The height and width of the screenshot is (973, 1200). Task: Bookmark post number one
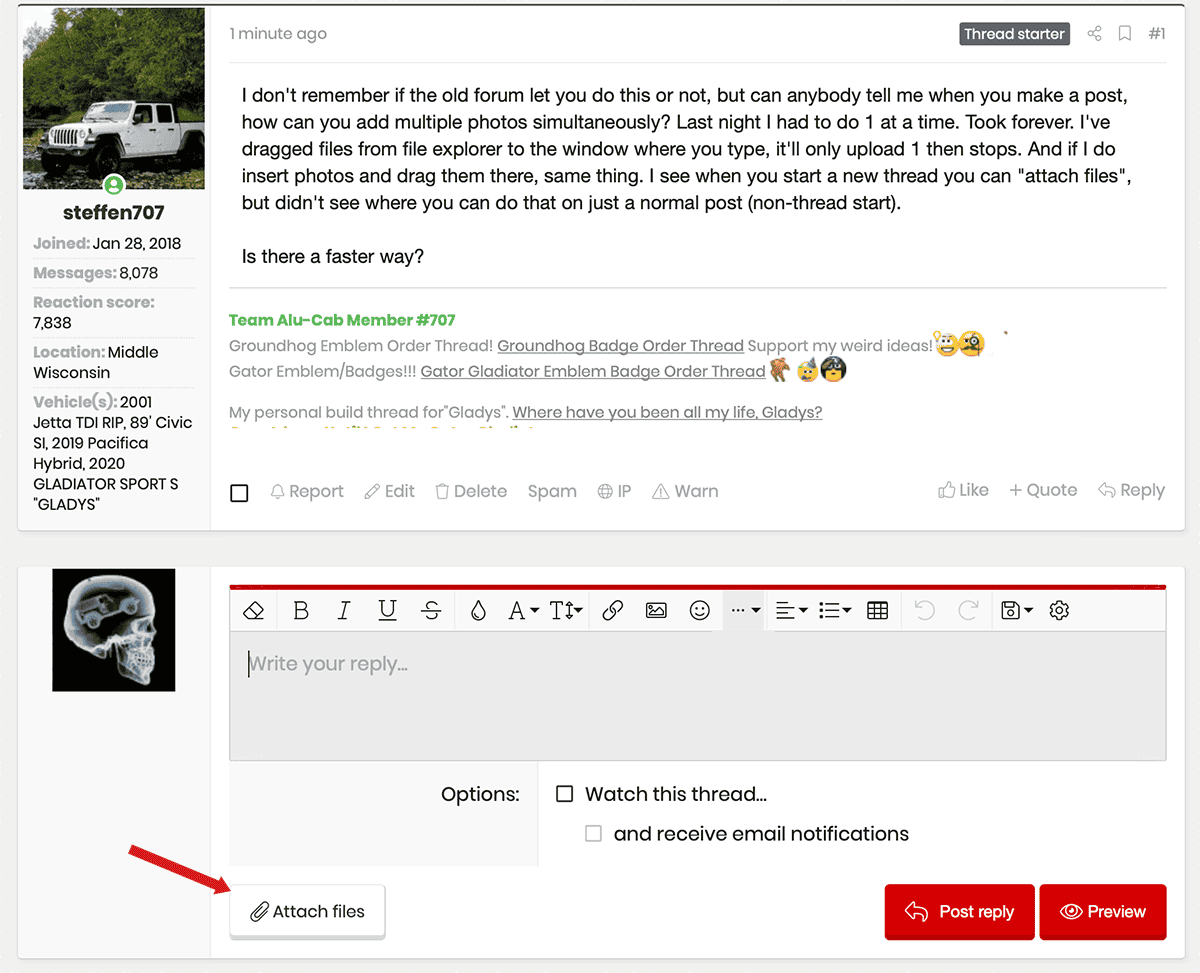(1125, 34)
